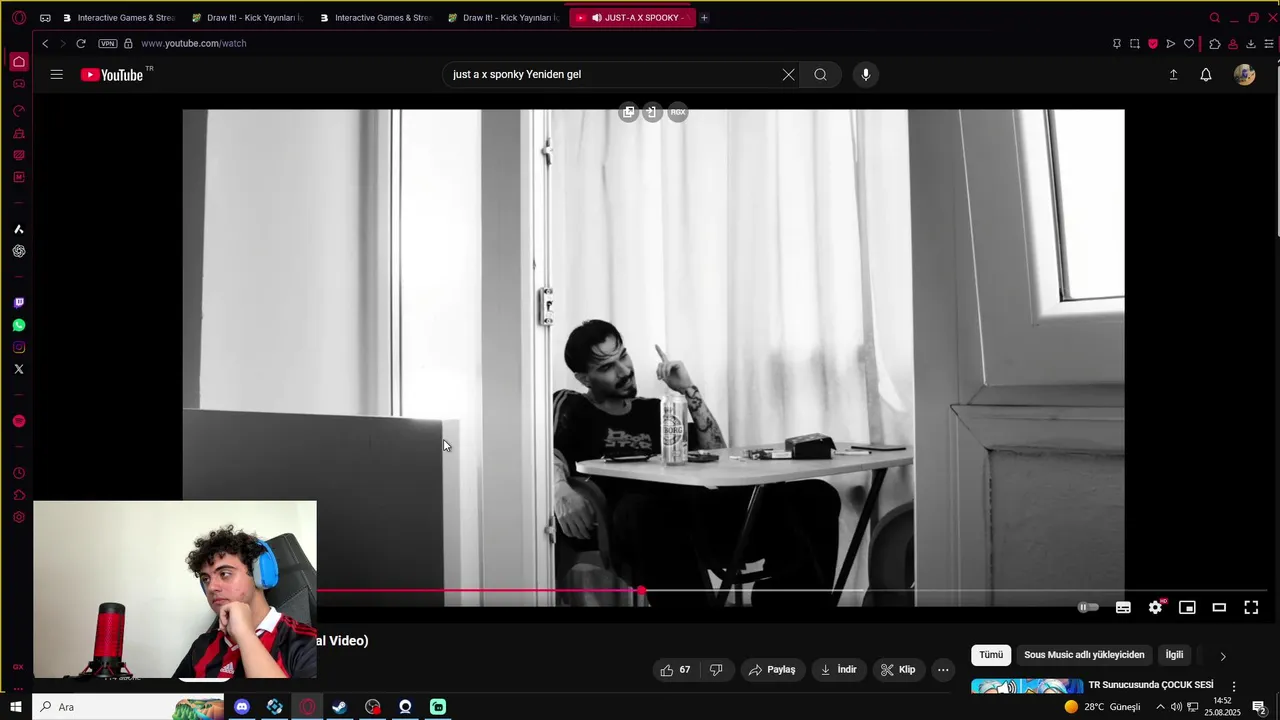Clear the YouTube search box text
1280x720 pixels.
point(788,74)
